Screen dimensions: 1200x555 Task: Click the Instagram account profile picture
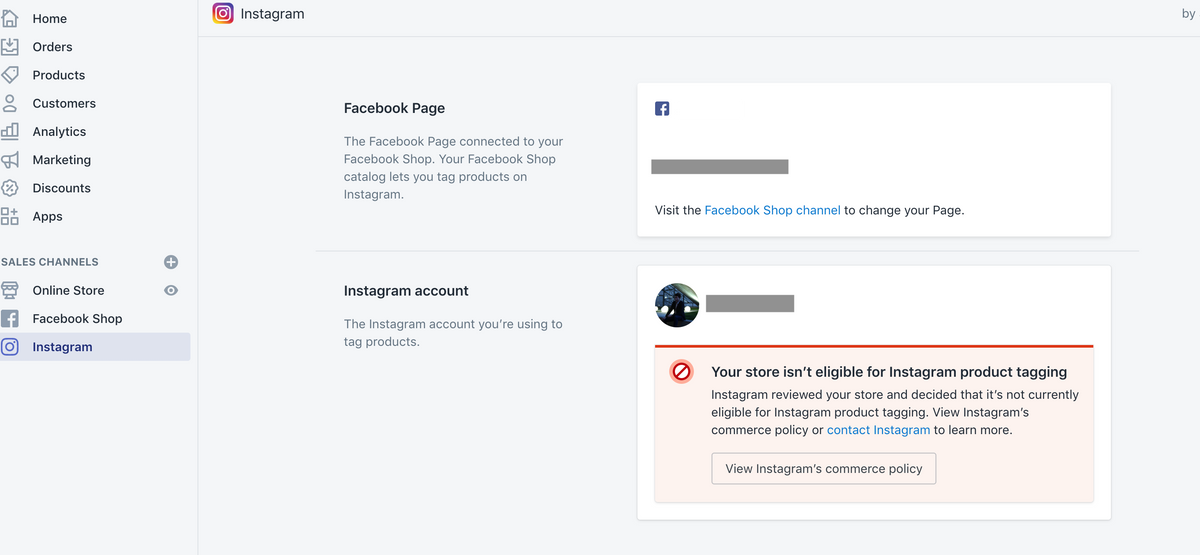point(677,305)
